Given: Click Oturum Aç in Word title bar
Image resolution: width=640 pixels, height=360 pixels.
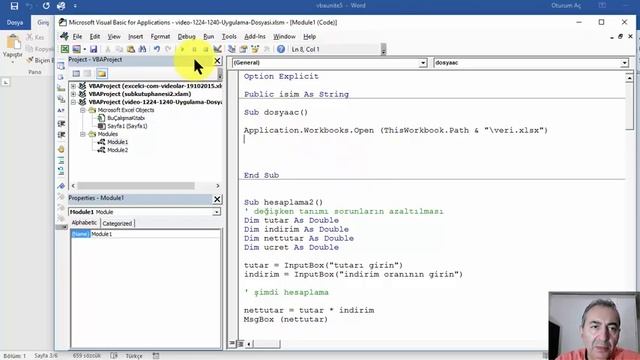Looking at the screenshot, I should pos(566,6).
